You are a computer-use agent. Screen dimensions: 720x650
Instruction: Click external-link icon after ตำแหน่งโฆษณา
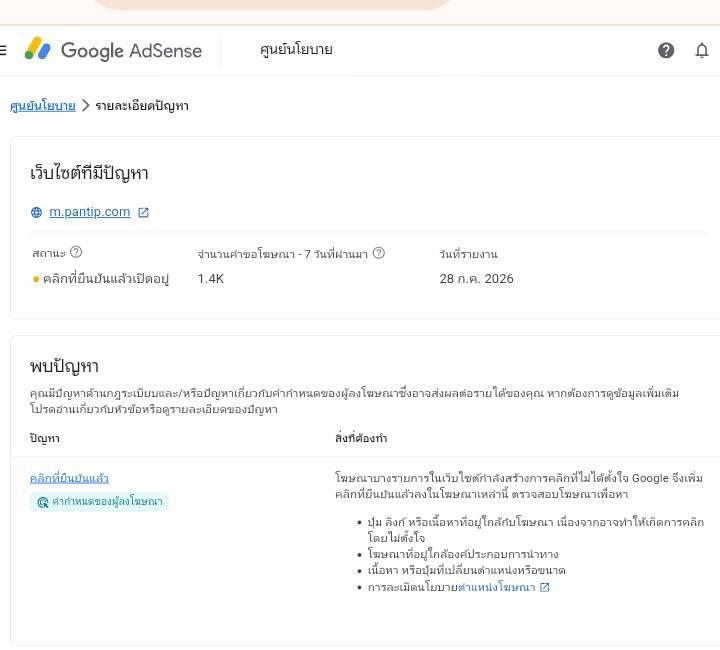[545, 587]
